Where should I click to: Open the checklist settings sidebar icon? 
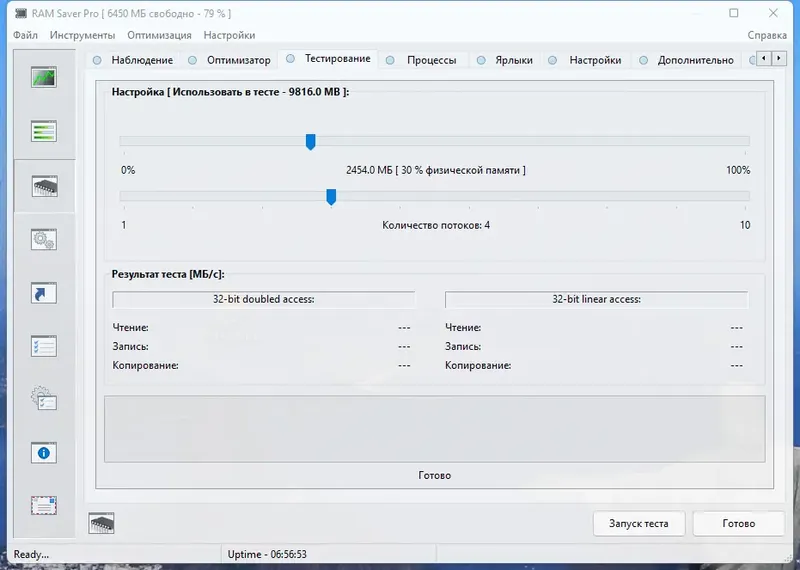pyautogui.click(x=44, y=346)
